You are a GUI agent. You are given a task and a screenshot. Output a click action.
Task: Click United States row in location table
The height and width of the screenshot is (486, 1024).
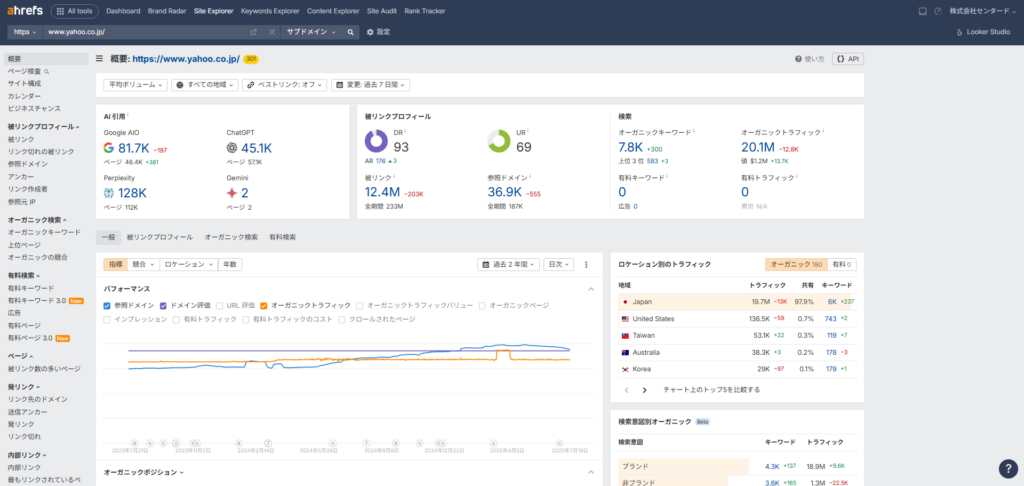737,319
